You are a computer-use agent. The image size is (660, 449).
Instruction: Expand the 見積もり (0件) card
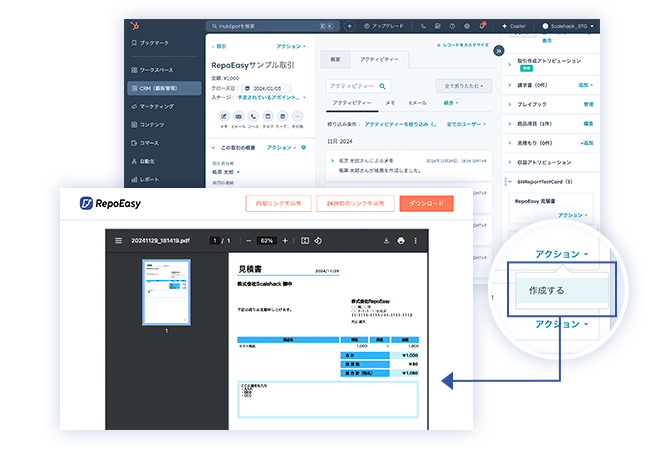(510, 143)
